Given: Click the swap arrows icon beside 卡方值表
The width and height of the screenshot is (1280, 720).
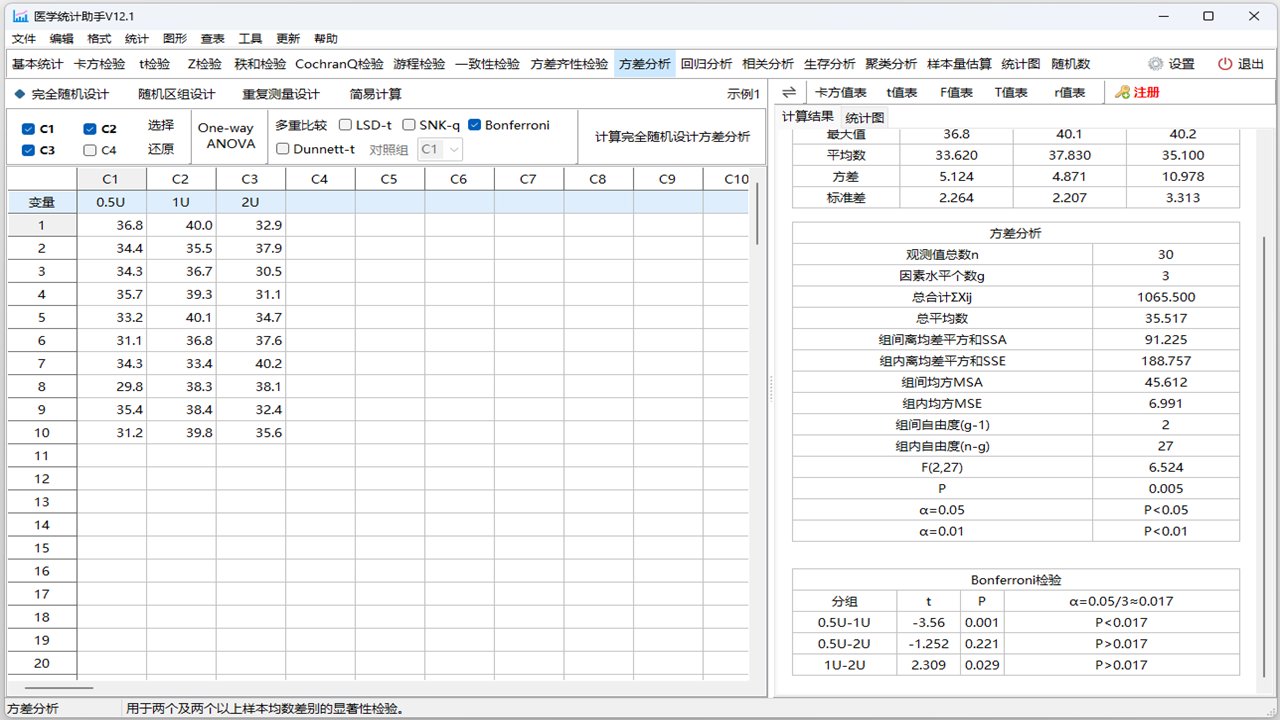Looking at the screenshot, I should pos(789,91).
